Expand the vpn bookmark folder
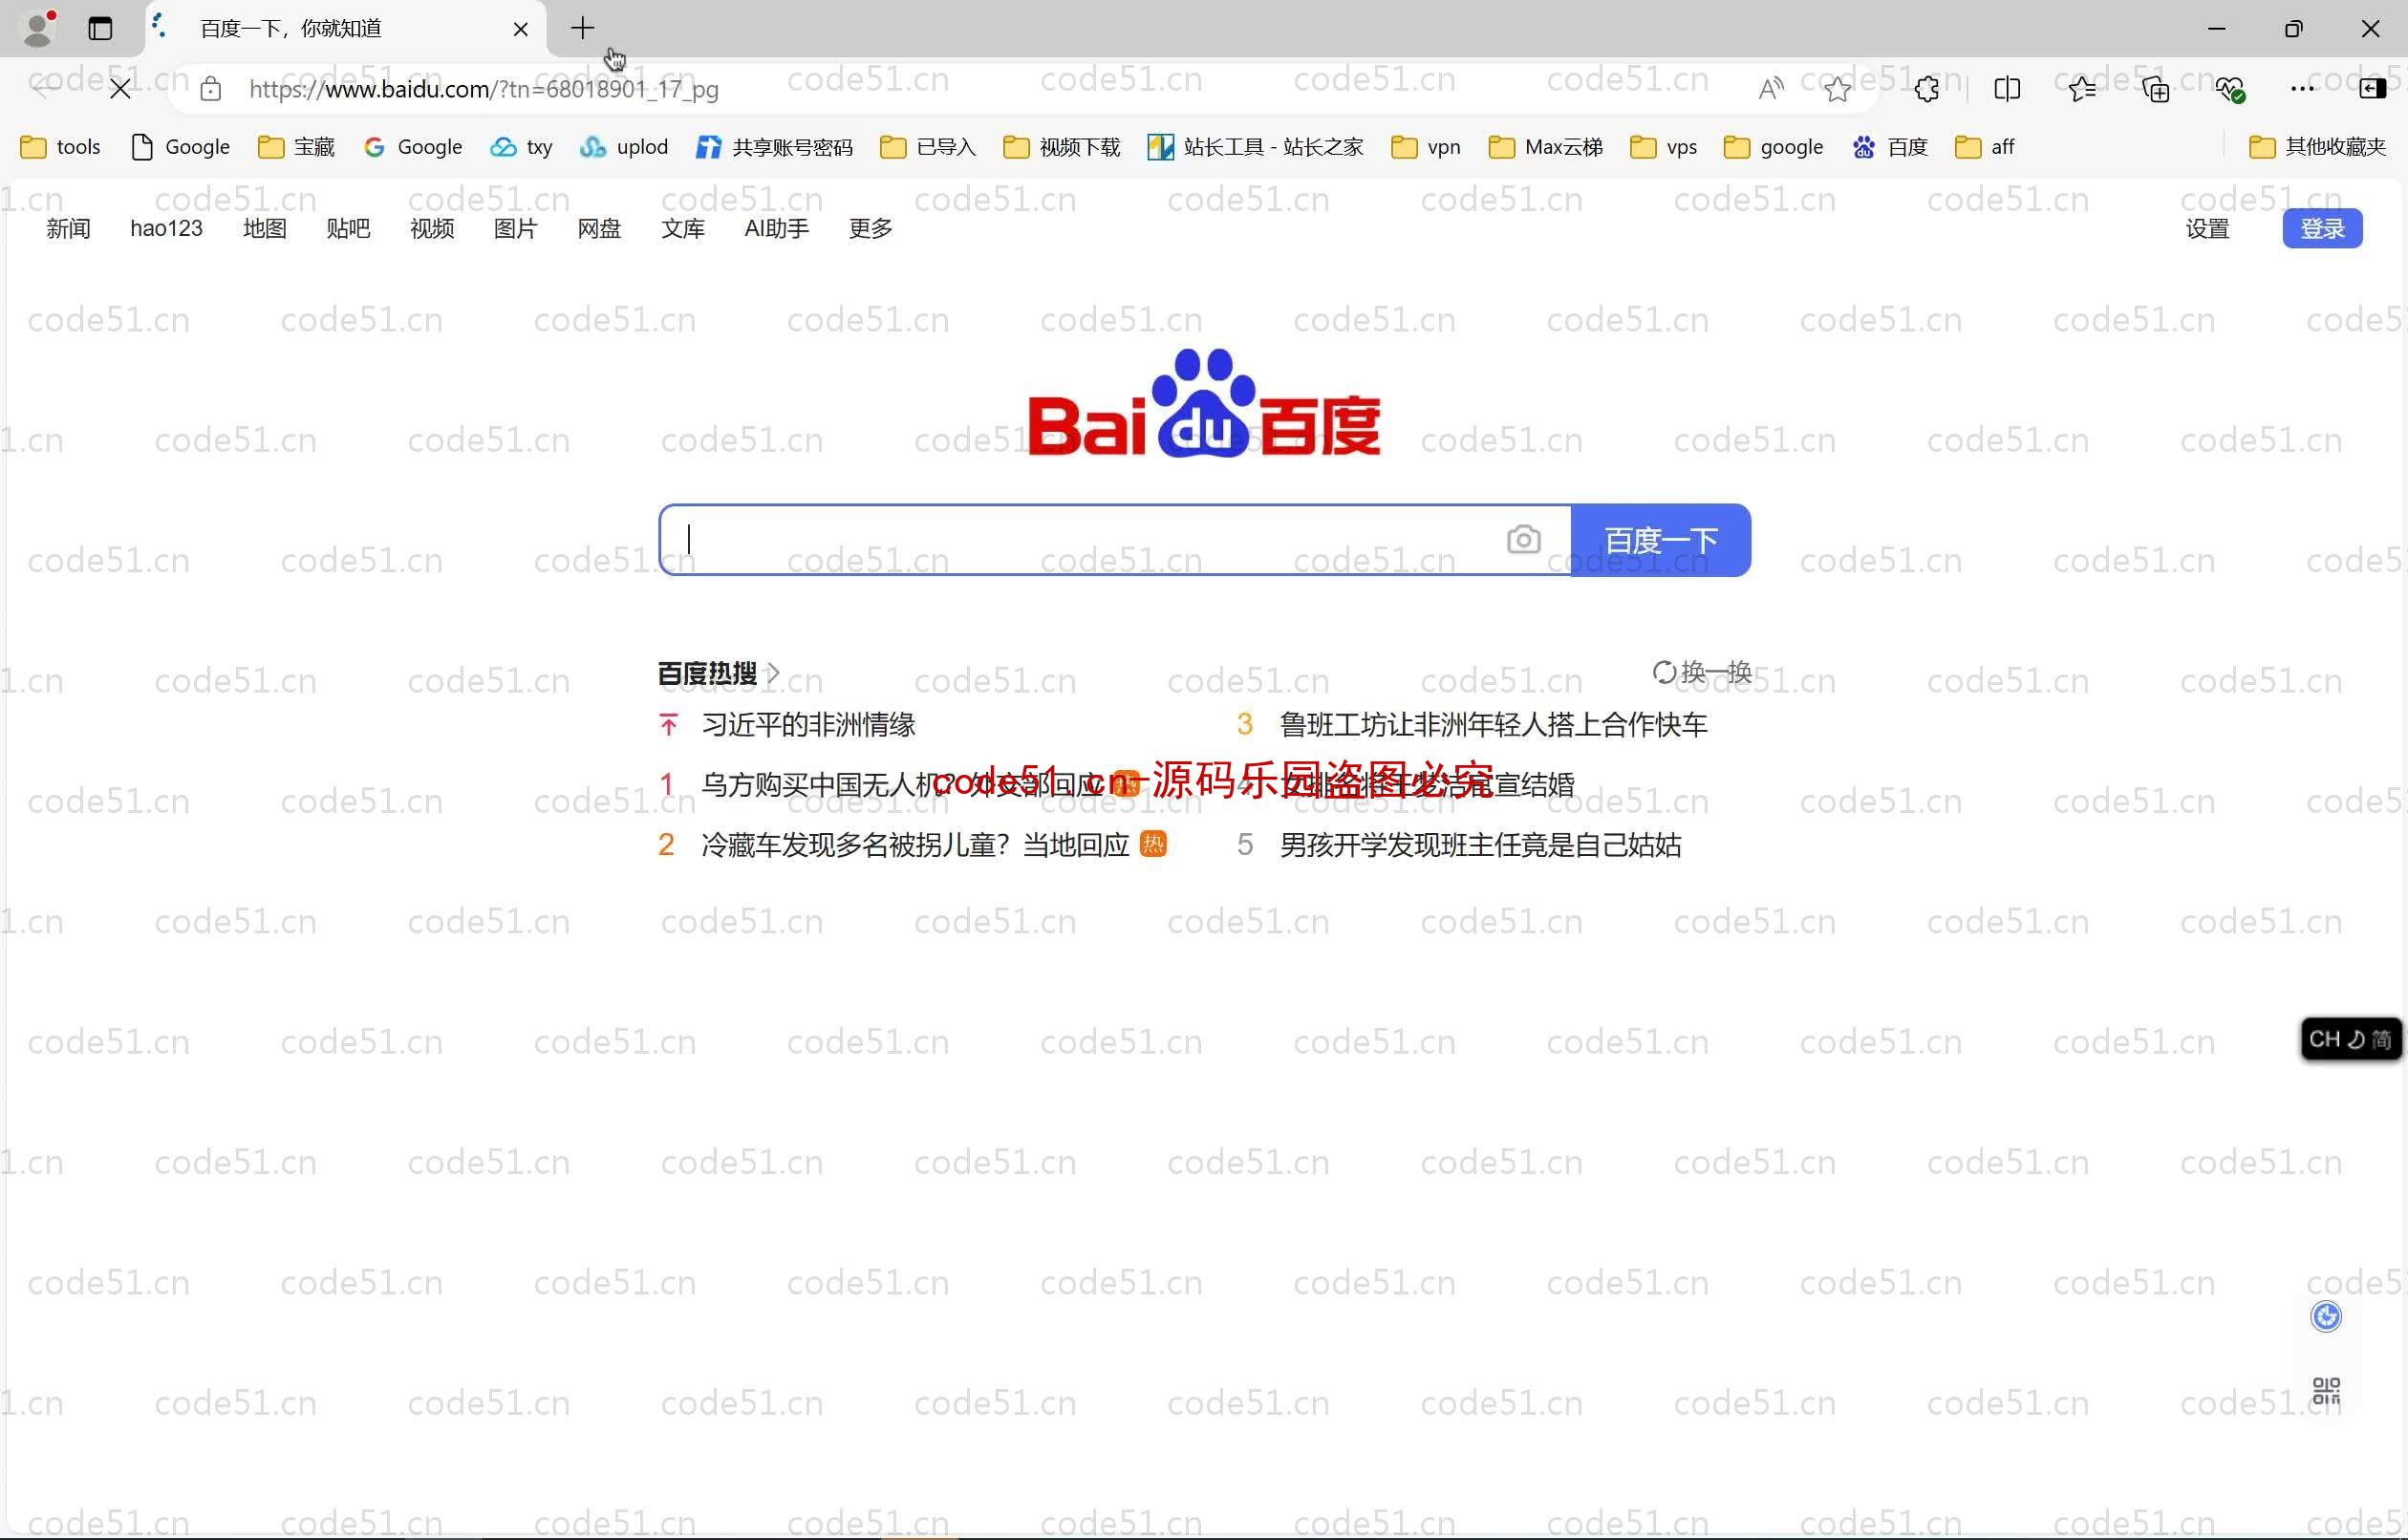 [1427, 147]
